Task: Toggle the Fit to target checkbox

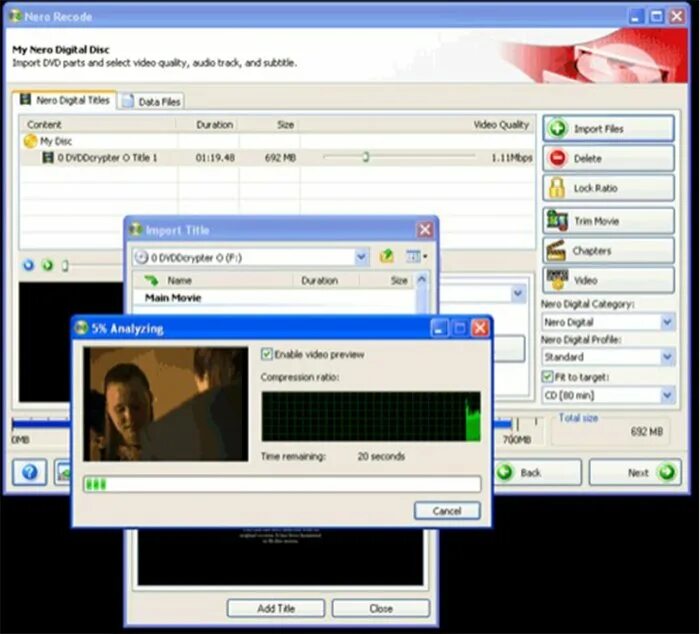Action: 547,376
